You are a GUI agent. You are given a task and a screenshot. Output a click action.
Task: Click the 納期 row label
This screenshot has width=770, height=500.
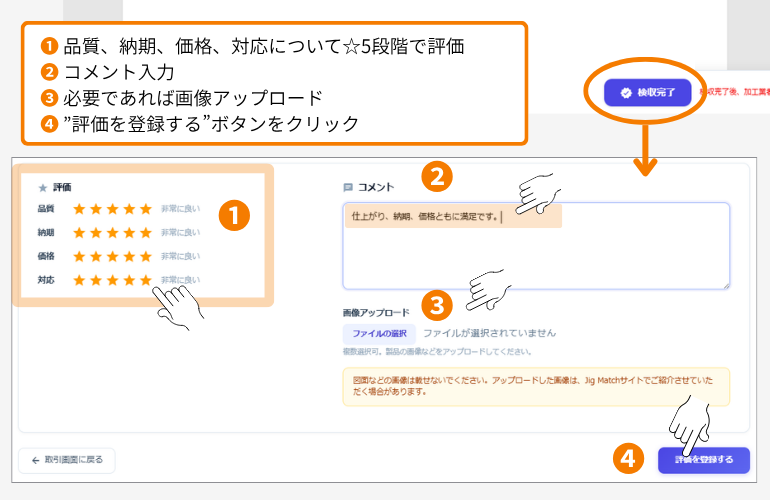[x=46, y=232]
